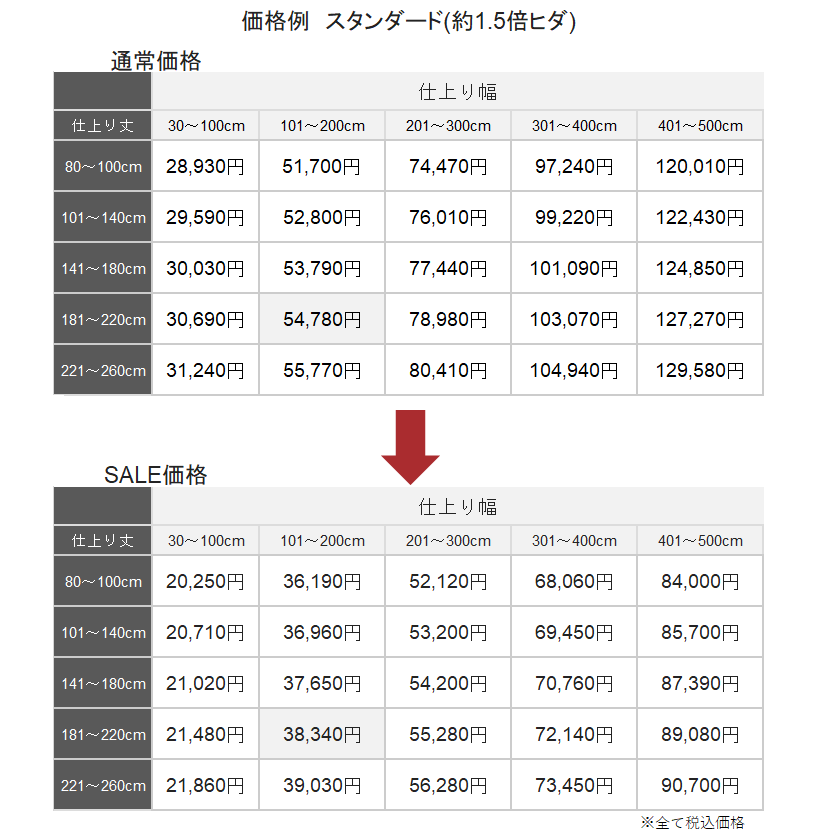Screen dimensions: 834x834
Task: Select the 101～200cm column header in regular table
Action: click(322, 126)
